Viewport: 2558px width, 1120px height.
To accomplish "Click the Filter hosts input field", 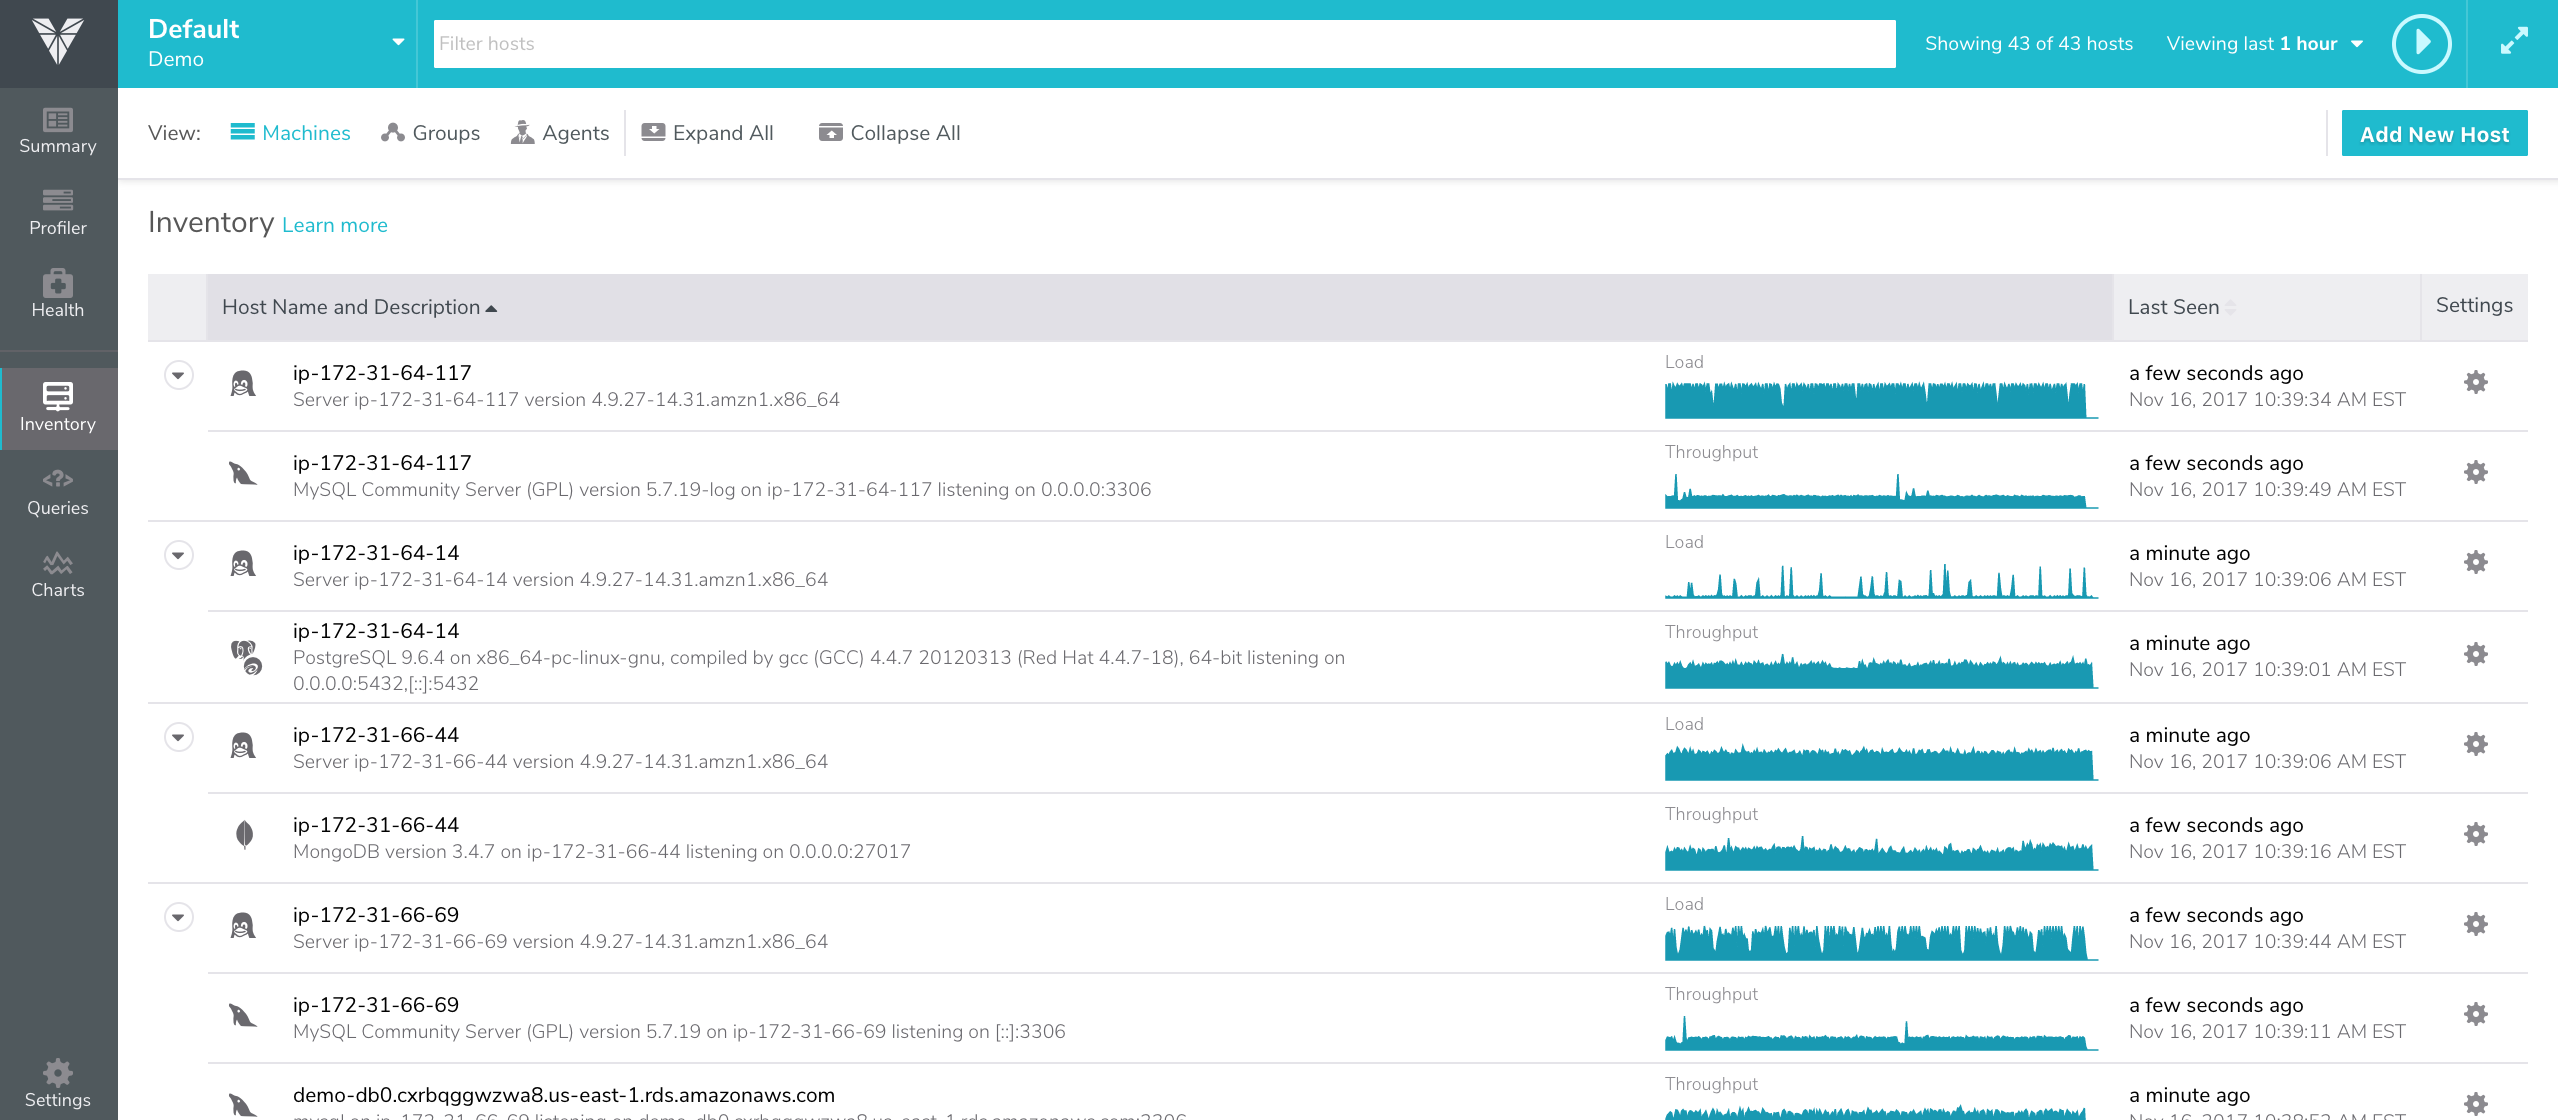I will tap(1163, 44).
